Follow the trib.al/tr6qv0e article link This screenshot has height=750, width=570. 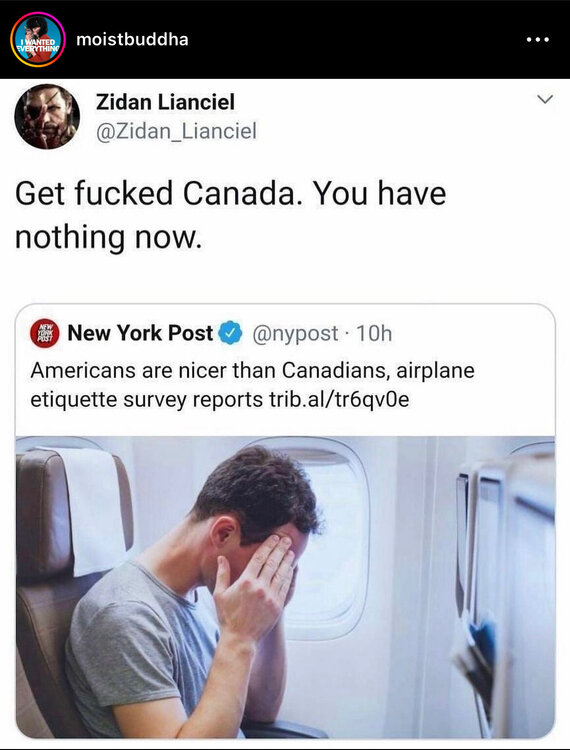click(x=339, y=399)
